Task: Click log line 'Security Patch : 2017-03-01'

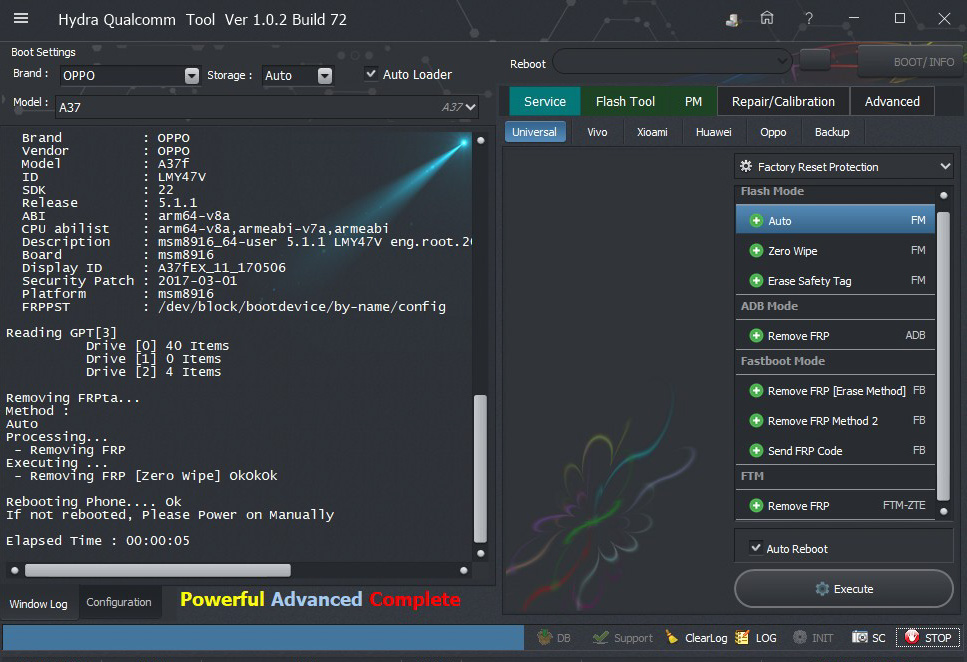Action: pos(130,281)
